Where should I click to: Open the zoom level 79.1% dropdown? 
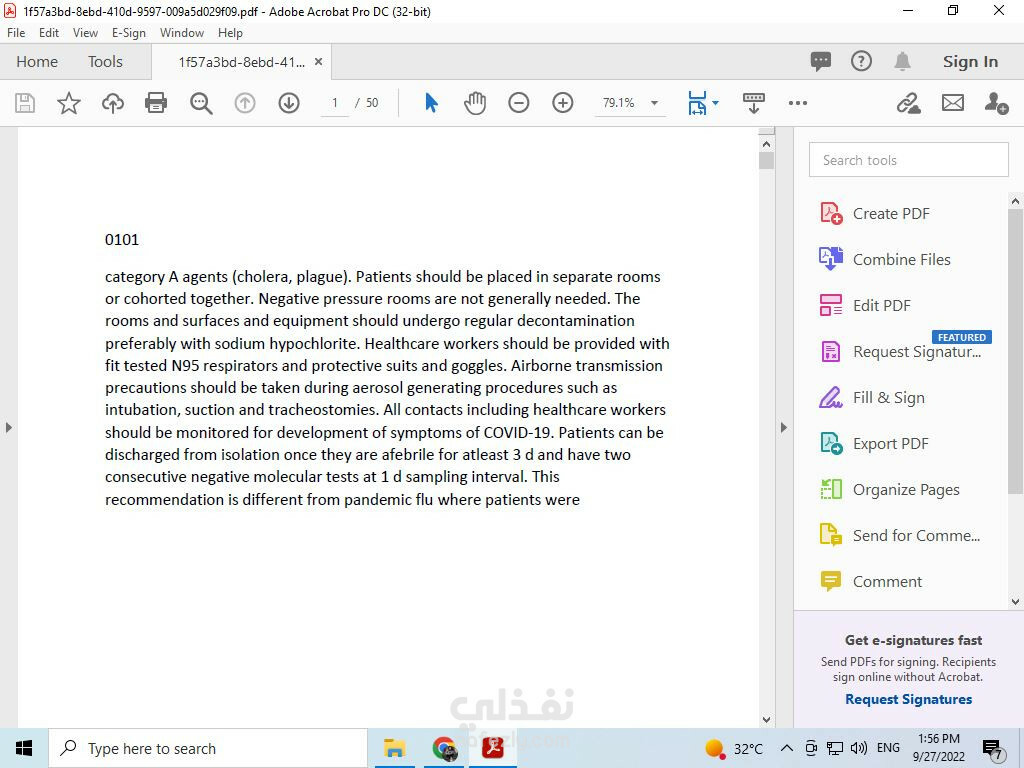tap(654, 103)
